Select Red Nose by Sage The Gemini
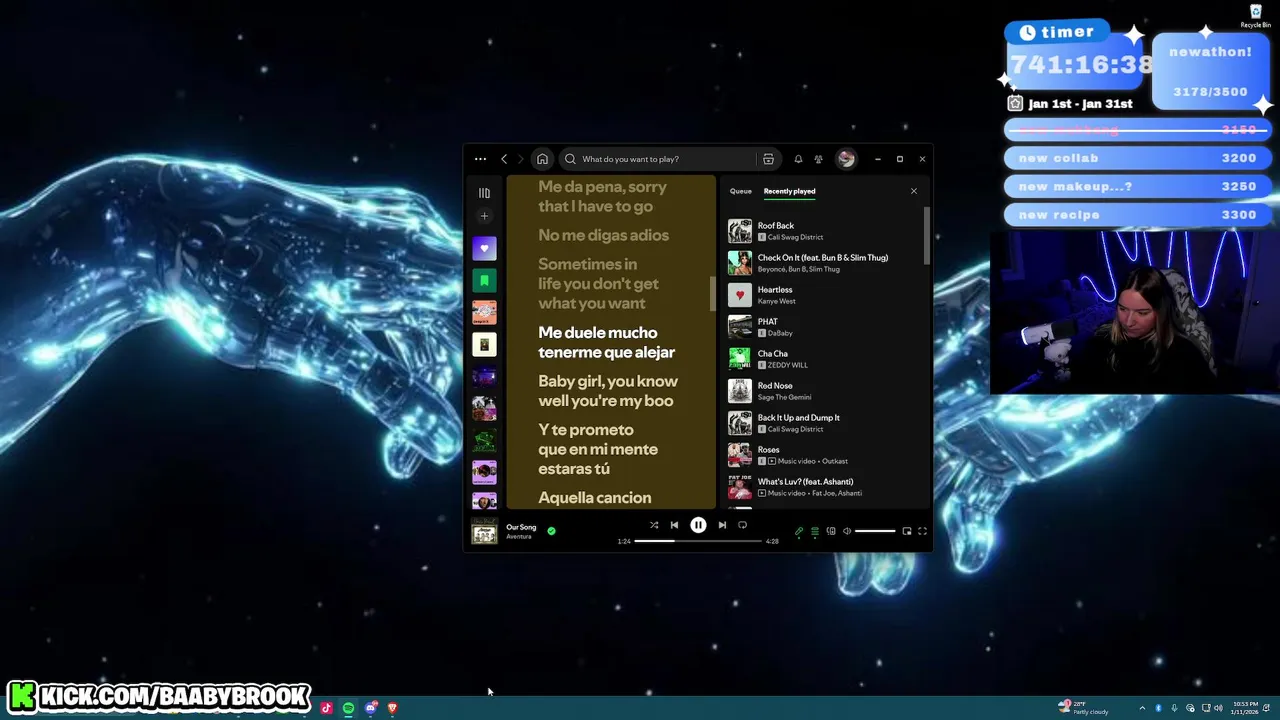 pyautogui.click(x=824, y=391)
